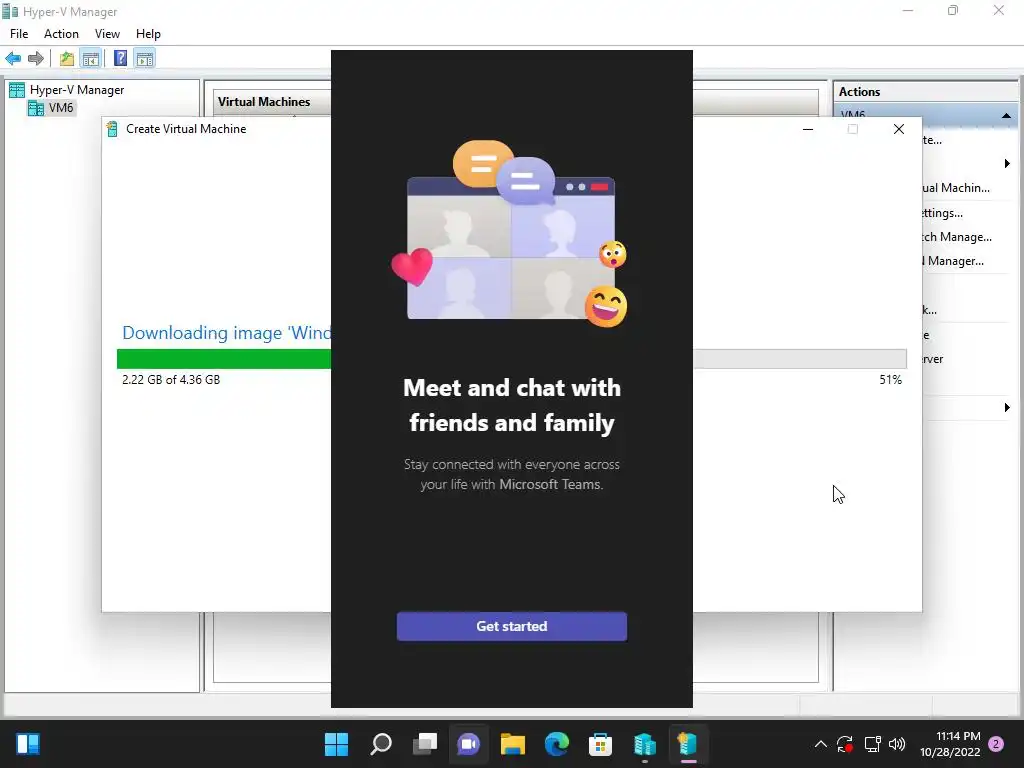Click the Virtual Machines panel header

(264, 102)
